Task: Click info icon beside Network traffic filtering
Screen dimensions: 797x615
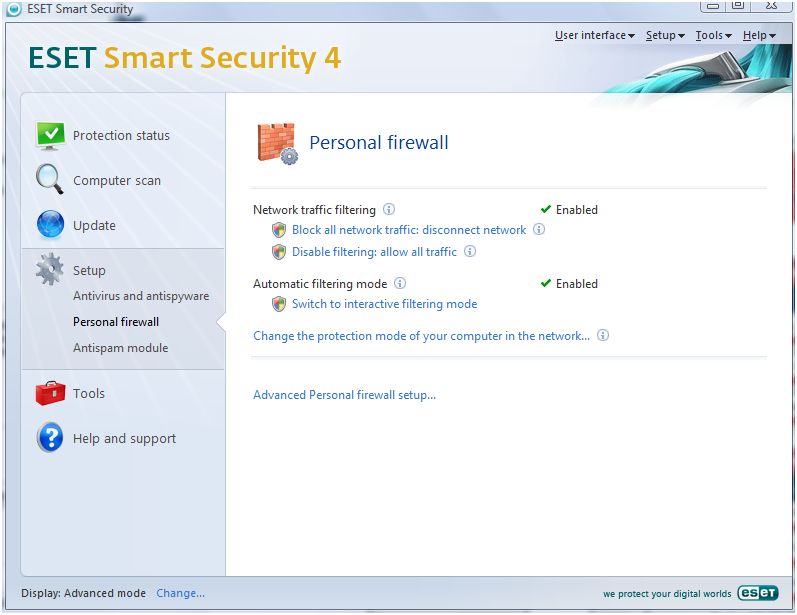Action: pyautogui.click(x=389, y=210)
